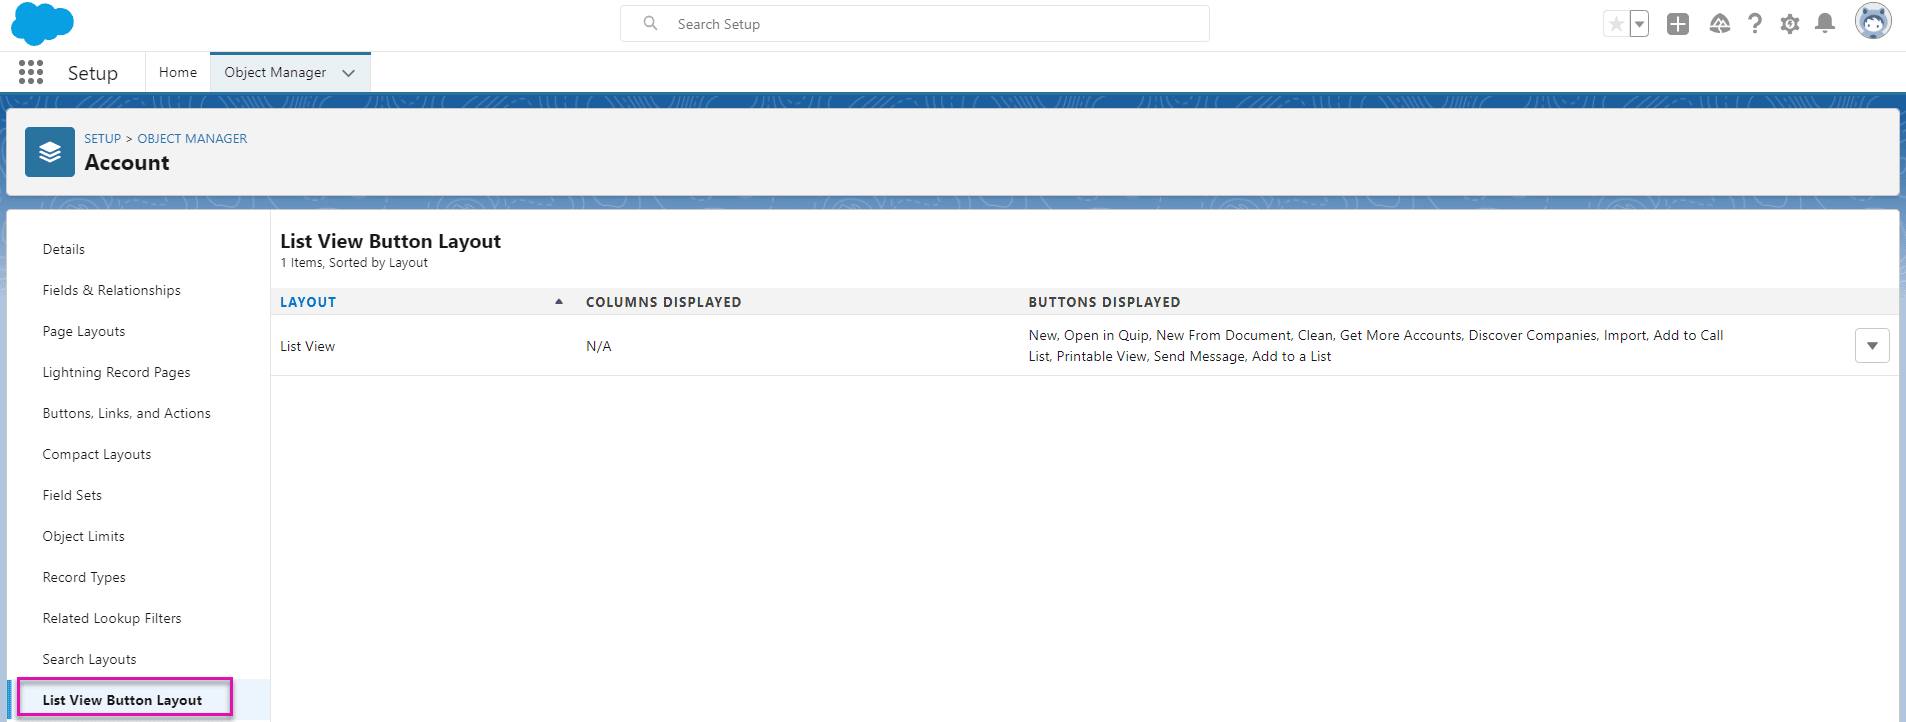The width and height of the screenshot is (1906, 722).
Task: Click the Salesforce cloud logo
Action: (42, 24)
